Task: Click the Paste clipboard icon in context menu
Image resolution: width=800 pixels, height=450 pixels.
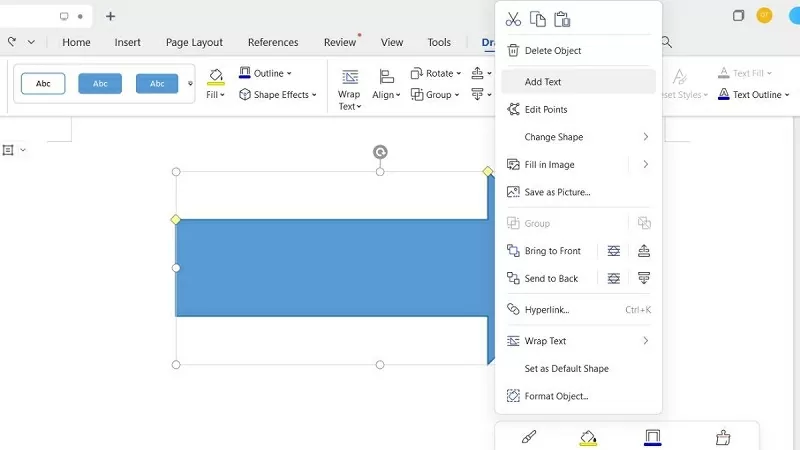Action: pos(562,20)
